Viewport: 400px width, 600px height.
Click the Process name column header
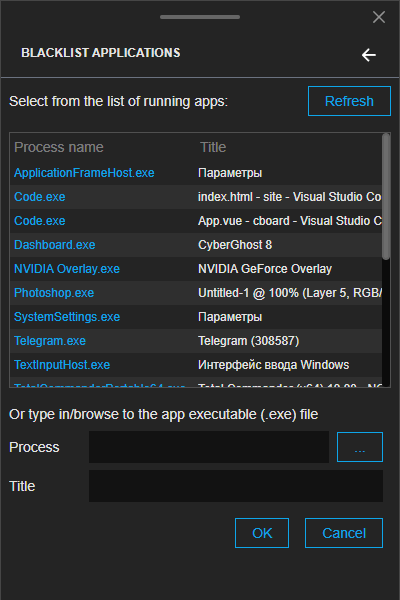pyautogui.click(x=59, y=147)
